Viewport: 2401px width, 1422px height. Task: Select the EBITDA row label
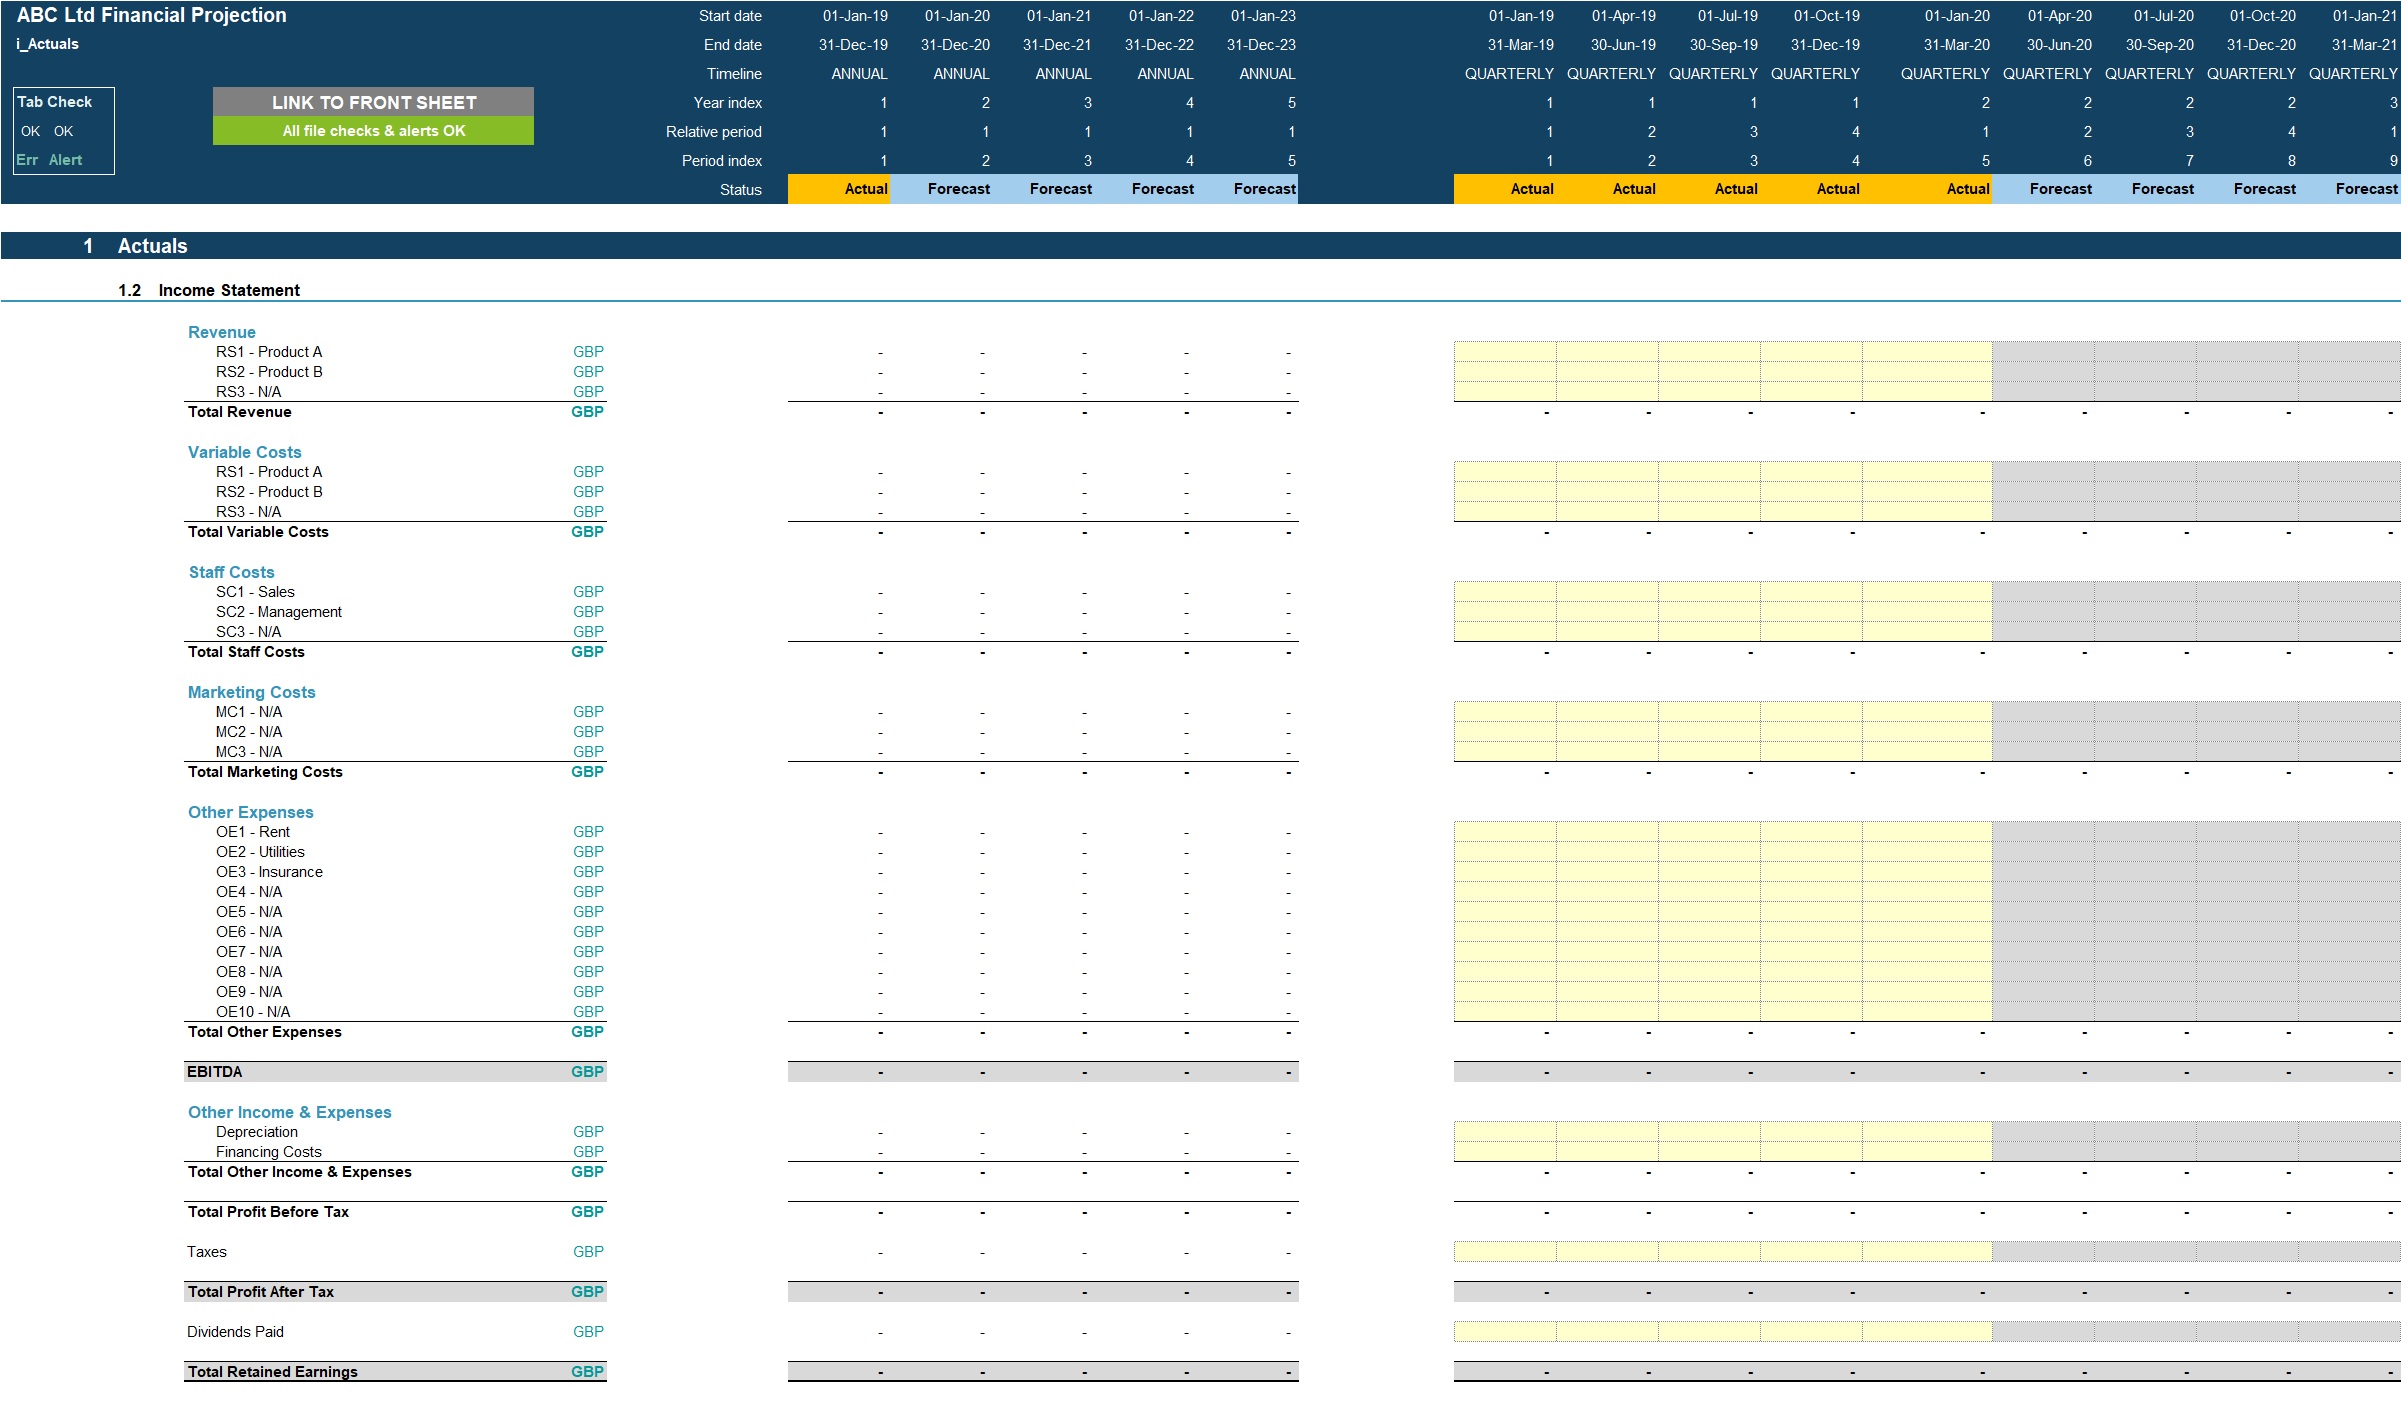[x=214, y=1072]
